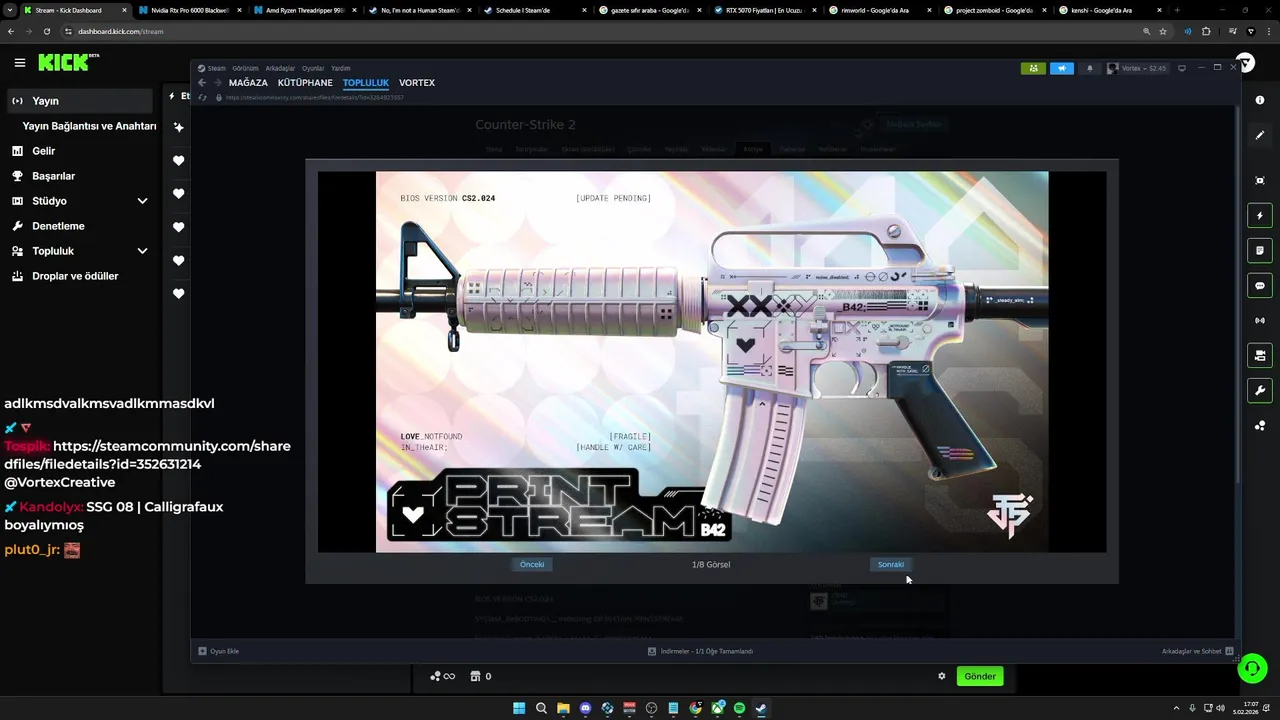This screenshot has height=720, width=1280.
Task: Click the 1/8 Görsel image counter
Action: pos(711,564)
